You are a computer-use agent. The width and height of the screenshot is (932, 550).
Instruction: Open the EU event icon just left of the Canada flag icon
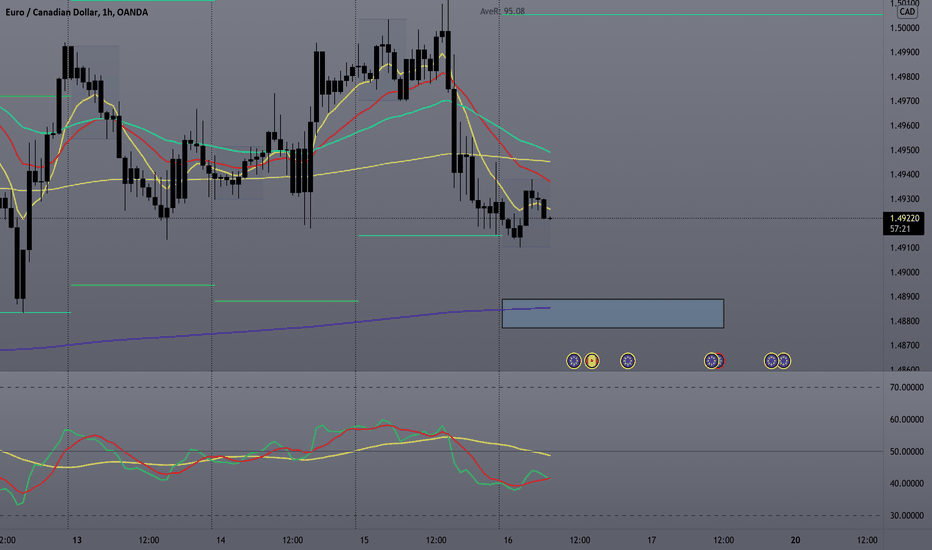click(574, 361)
